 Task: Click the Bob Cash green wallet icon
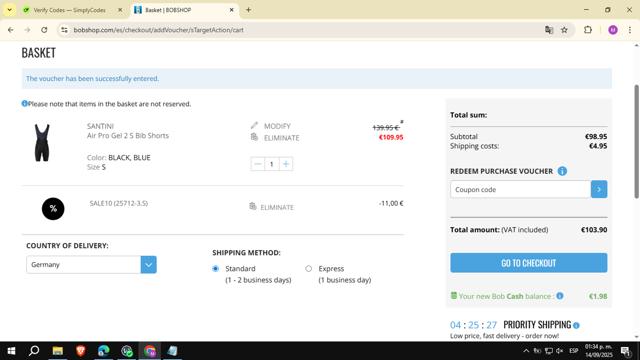coord(453,296)
